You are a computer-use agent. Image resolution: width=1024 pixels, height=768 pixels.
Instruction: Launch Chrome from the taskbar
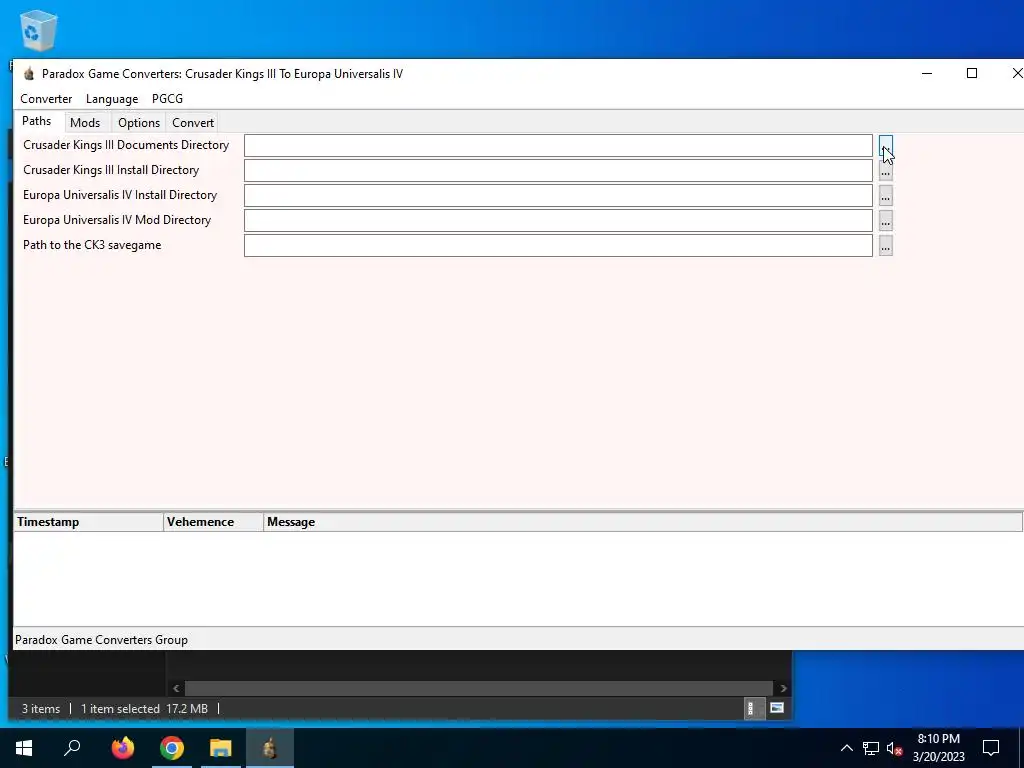172,748
